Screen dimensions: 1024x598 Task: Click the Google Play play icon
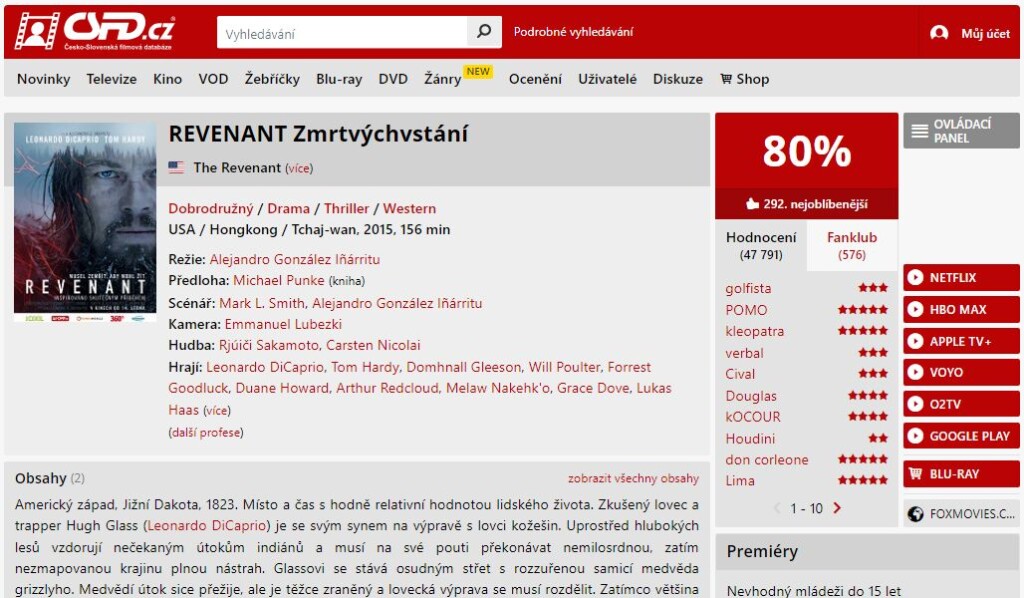click(916, 435)
